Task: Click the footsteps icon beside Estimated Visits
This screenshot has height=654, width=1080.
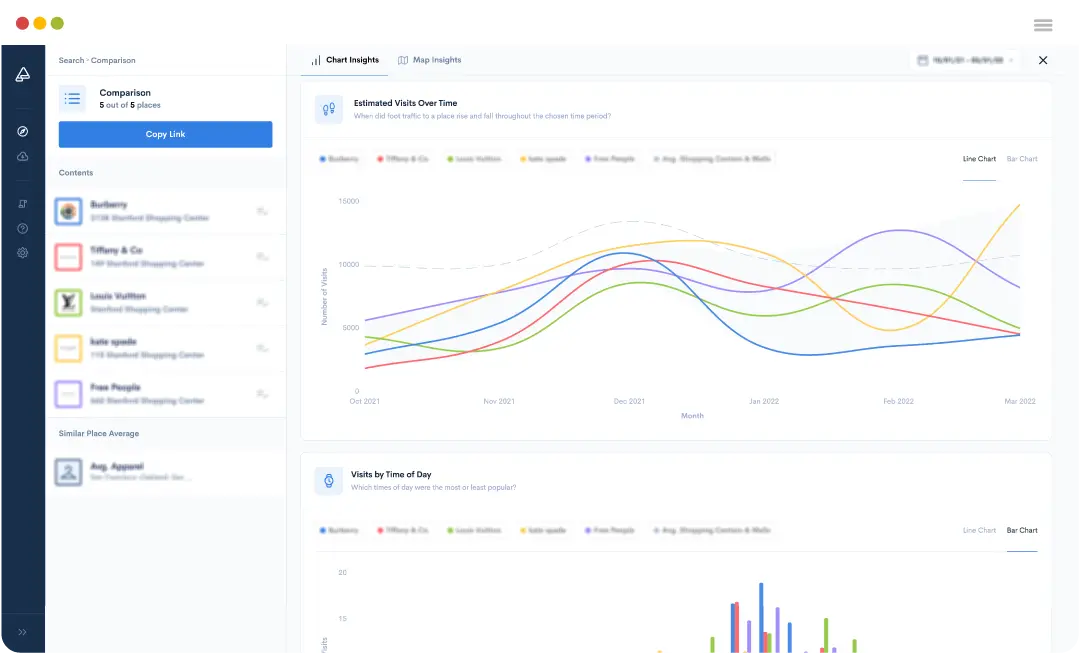Action: 329,109
